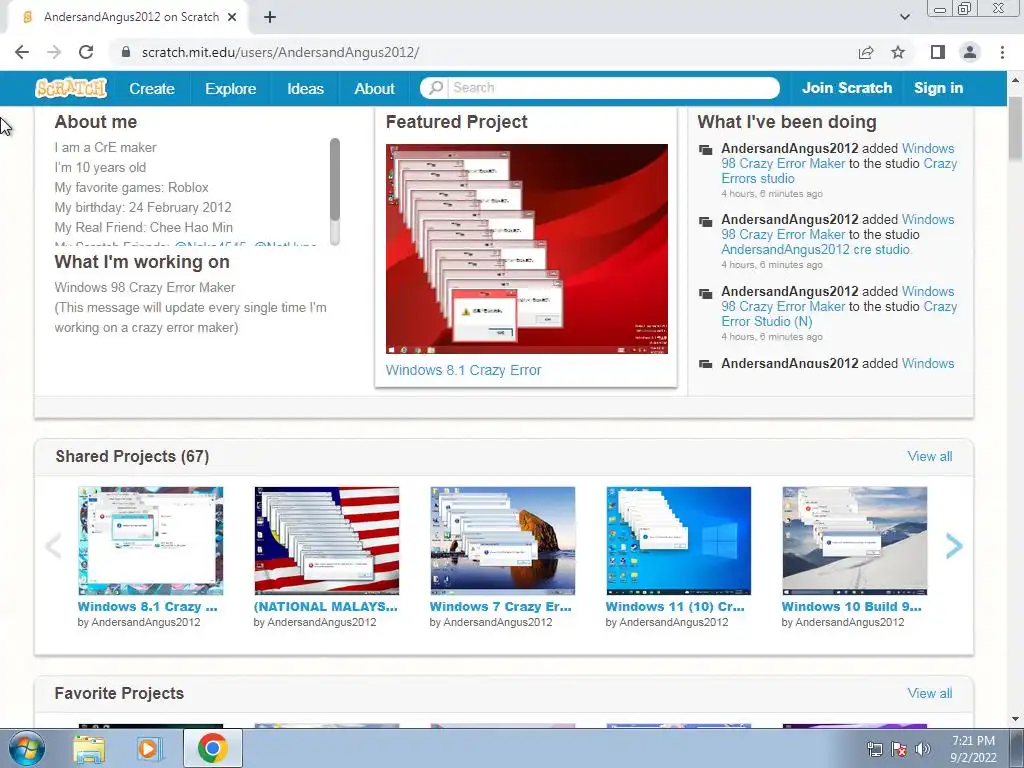Click the Scratch search field
This screenshot has height=768, width=1024.
coord(600,88)
